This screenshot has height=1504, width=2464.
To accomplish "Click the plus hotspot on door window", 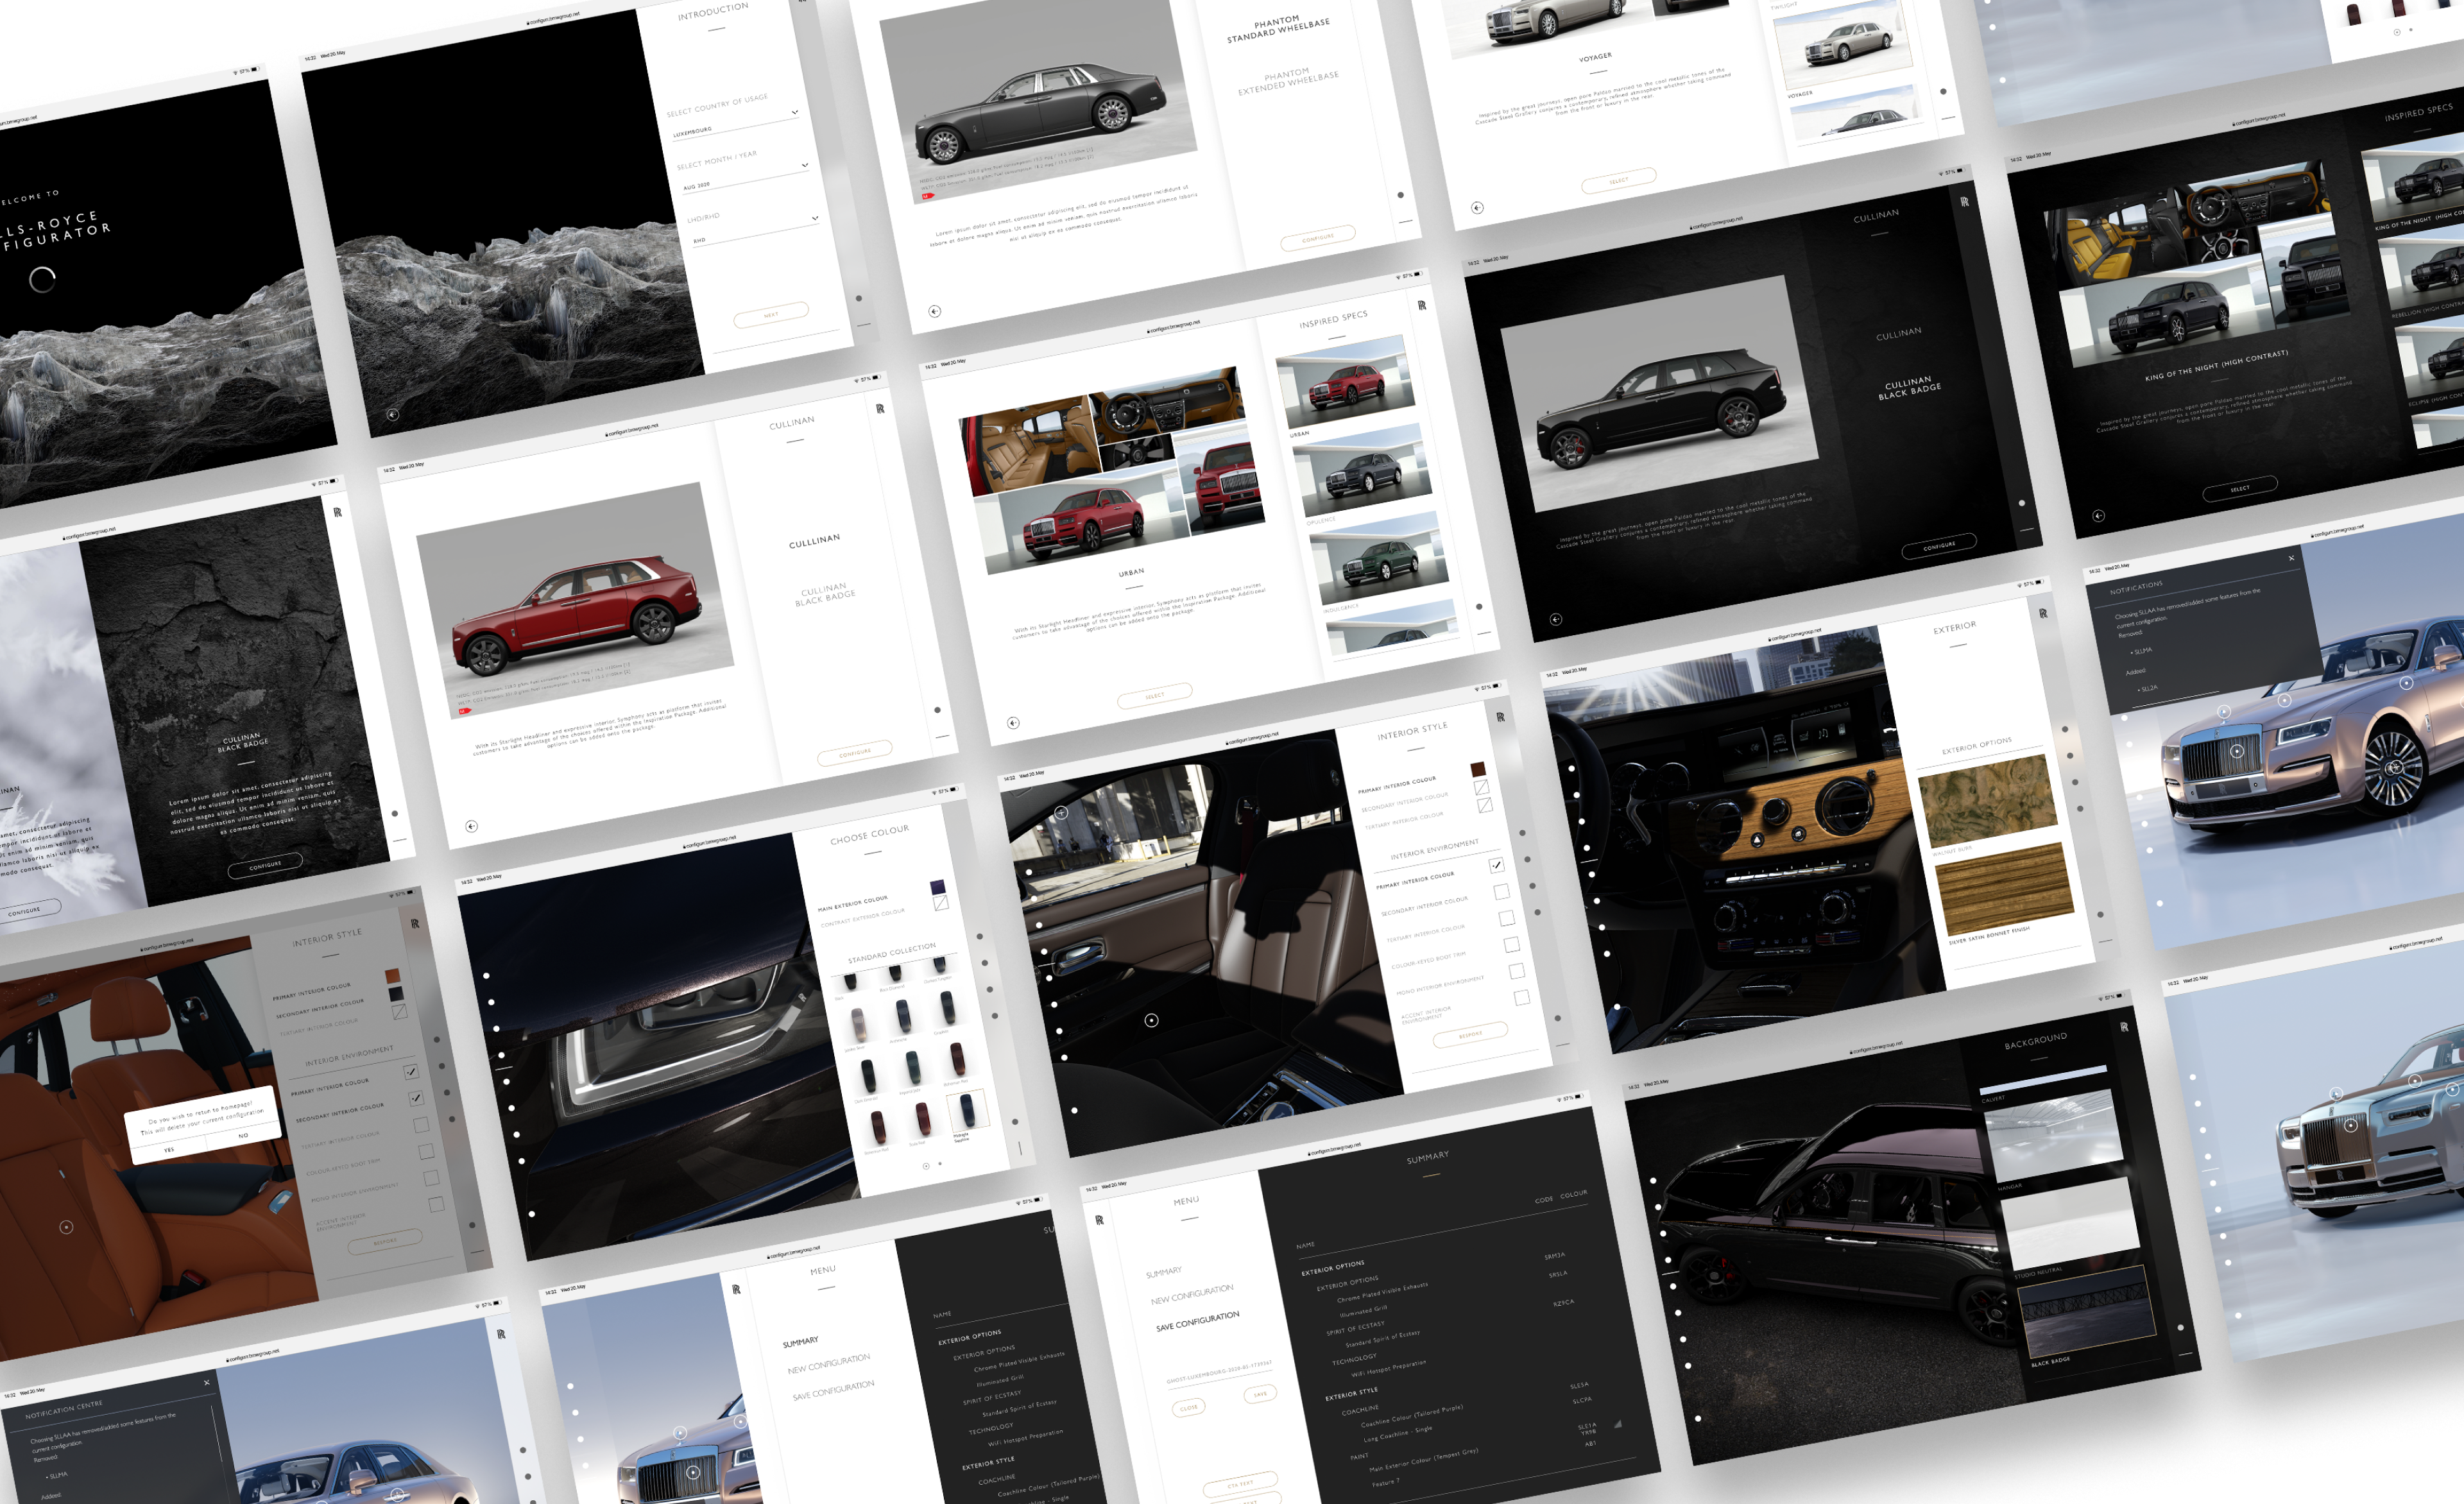I will pos(1061,813).
